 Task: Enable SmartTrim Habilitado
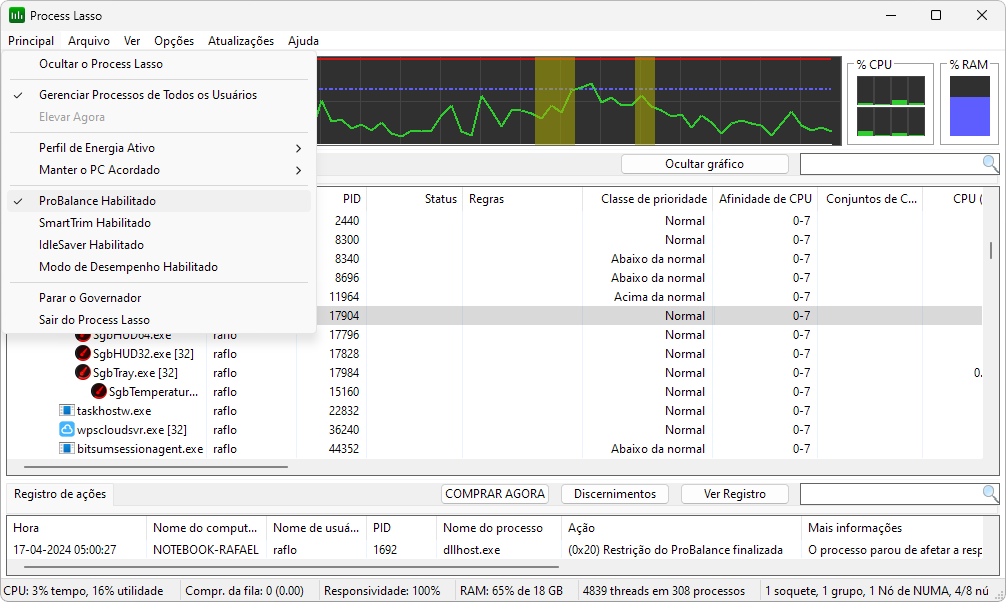click(159, 223)
